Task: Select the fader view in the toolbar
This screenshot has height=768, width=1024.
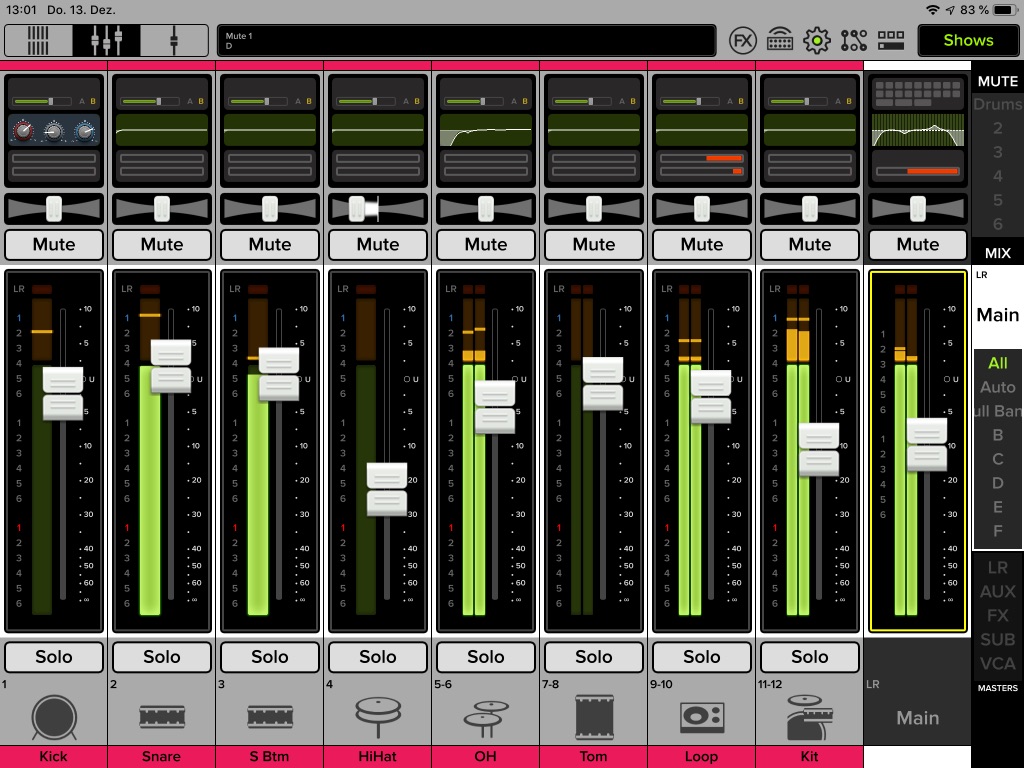Action: click(x=105, y=40)
